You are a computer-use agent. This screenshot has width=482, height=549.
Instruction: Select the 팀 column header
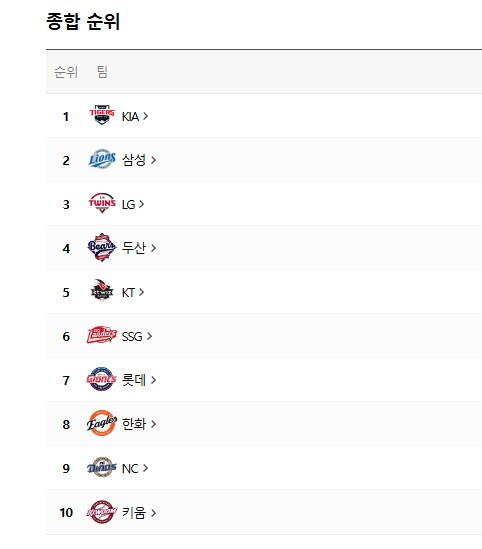point(102,72)
